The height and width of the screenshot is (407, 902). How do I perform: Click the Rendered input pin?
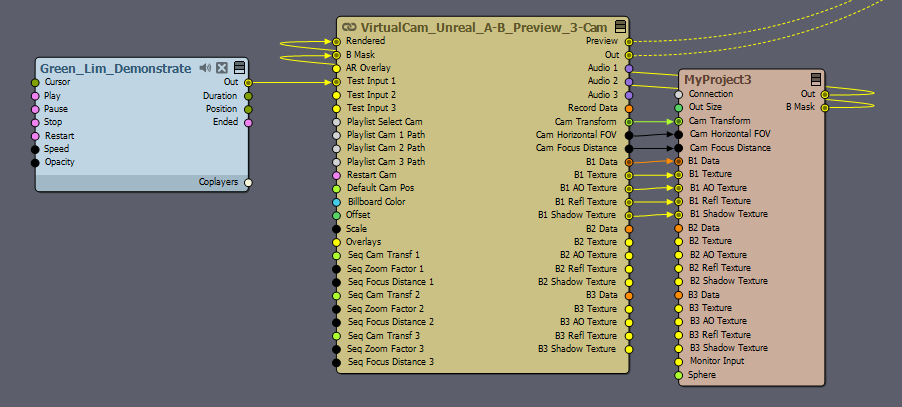[x=337, y=41]
